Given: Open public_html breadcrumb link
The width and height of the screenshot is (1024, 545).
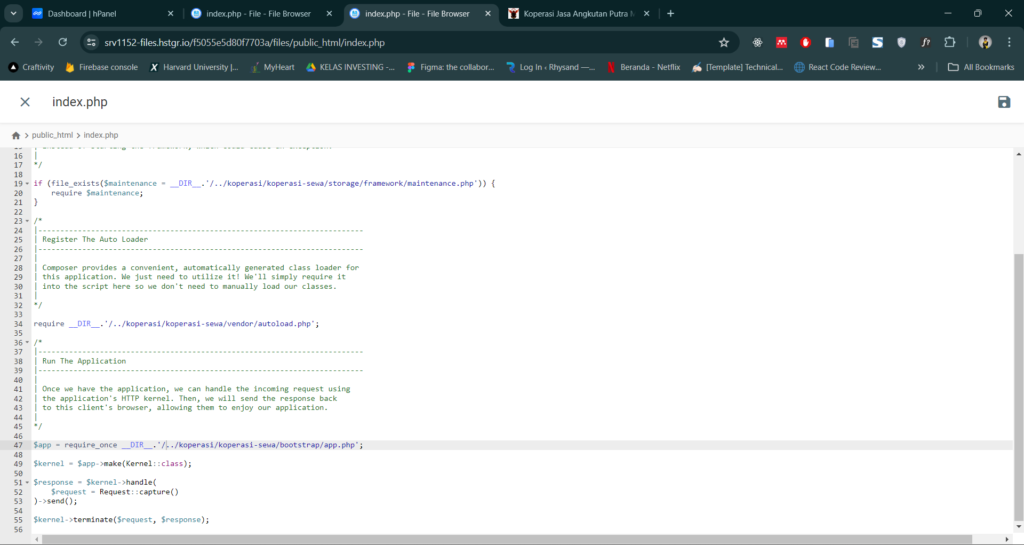Looking at the screenshot, I should [52, 135].
